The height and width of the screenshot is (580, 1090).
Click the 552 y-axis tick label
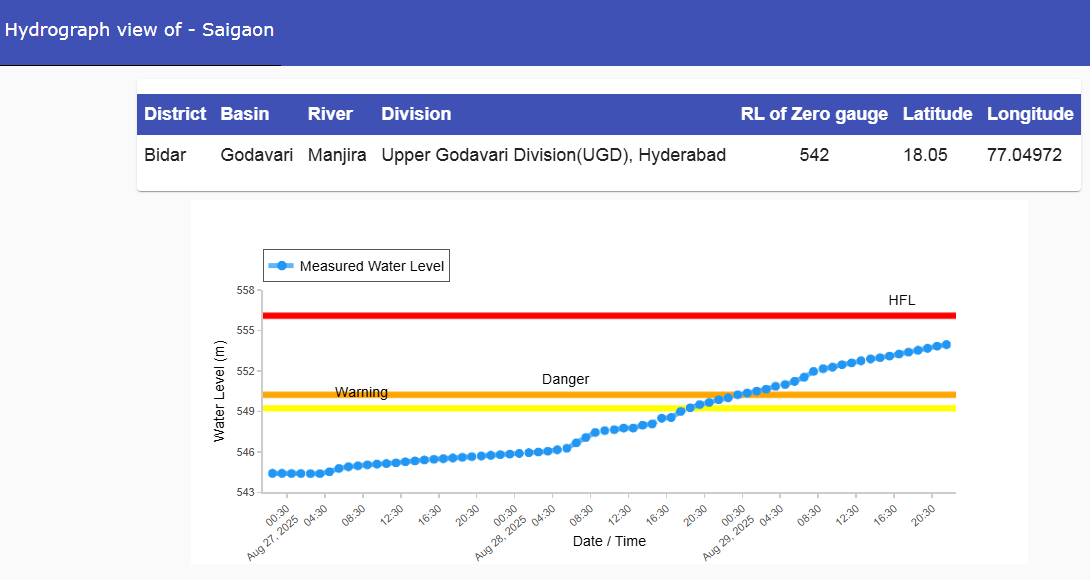coord(245,371)
